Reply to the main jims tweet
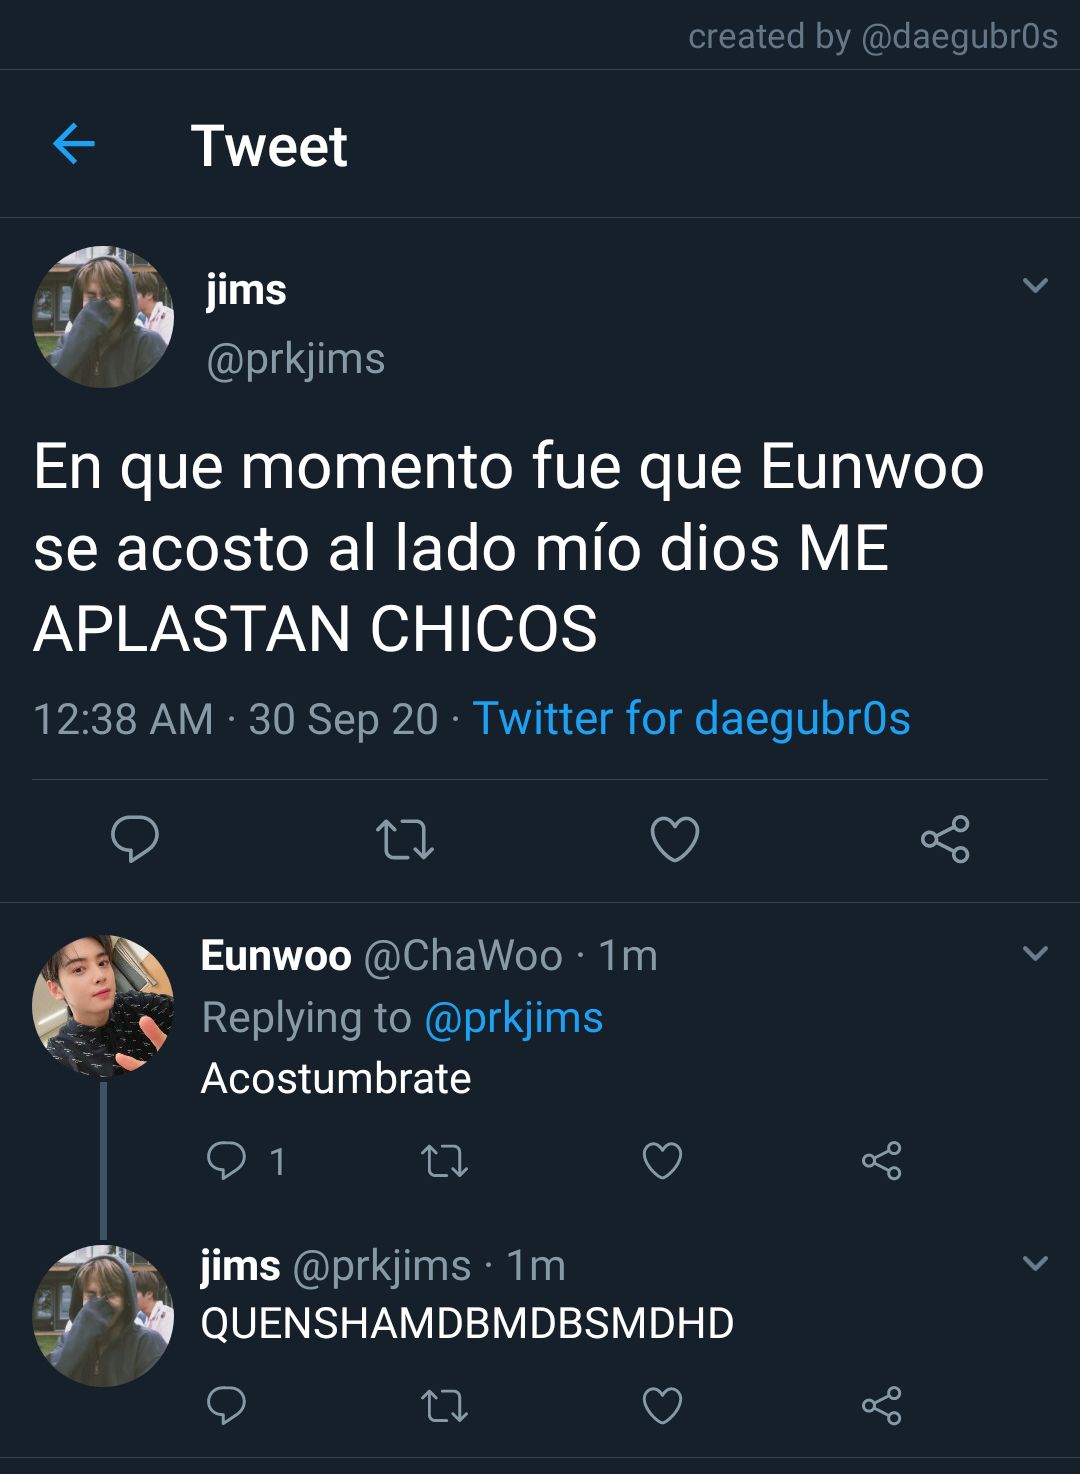Viewport: 1080px width, 1474px height. [134, 838]
